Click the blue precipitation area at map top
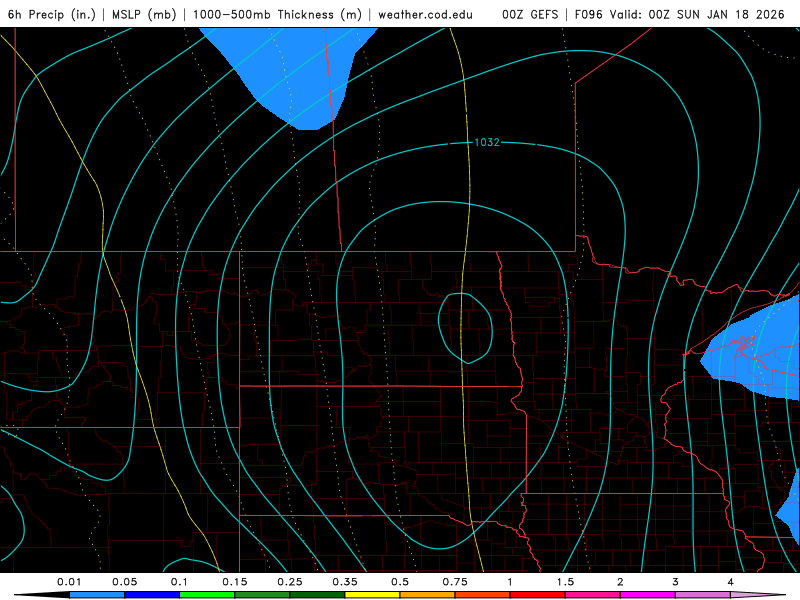800x600 pixels. click(296, 71)
